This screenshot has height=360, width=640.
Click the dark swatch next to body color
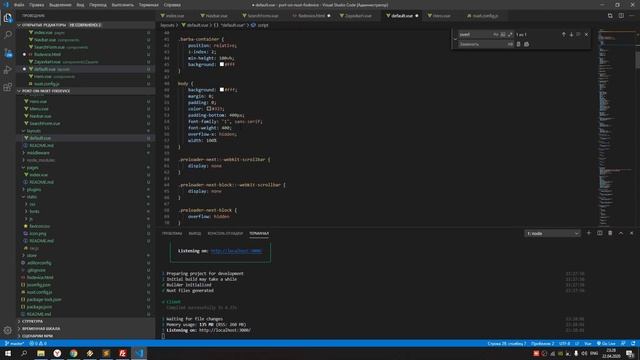point(209,109)
